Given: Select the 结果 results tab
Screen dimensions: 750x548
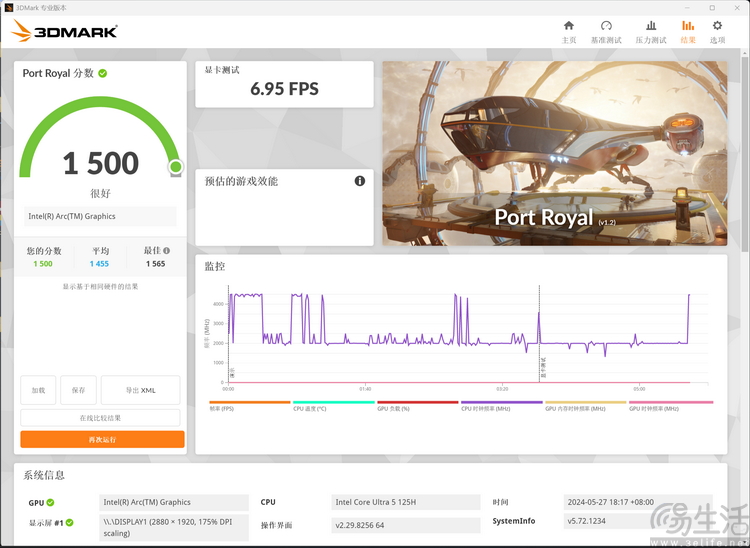Looking at the screenshot, I should coord(688,32).
